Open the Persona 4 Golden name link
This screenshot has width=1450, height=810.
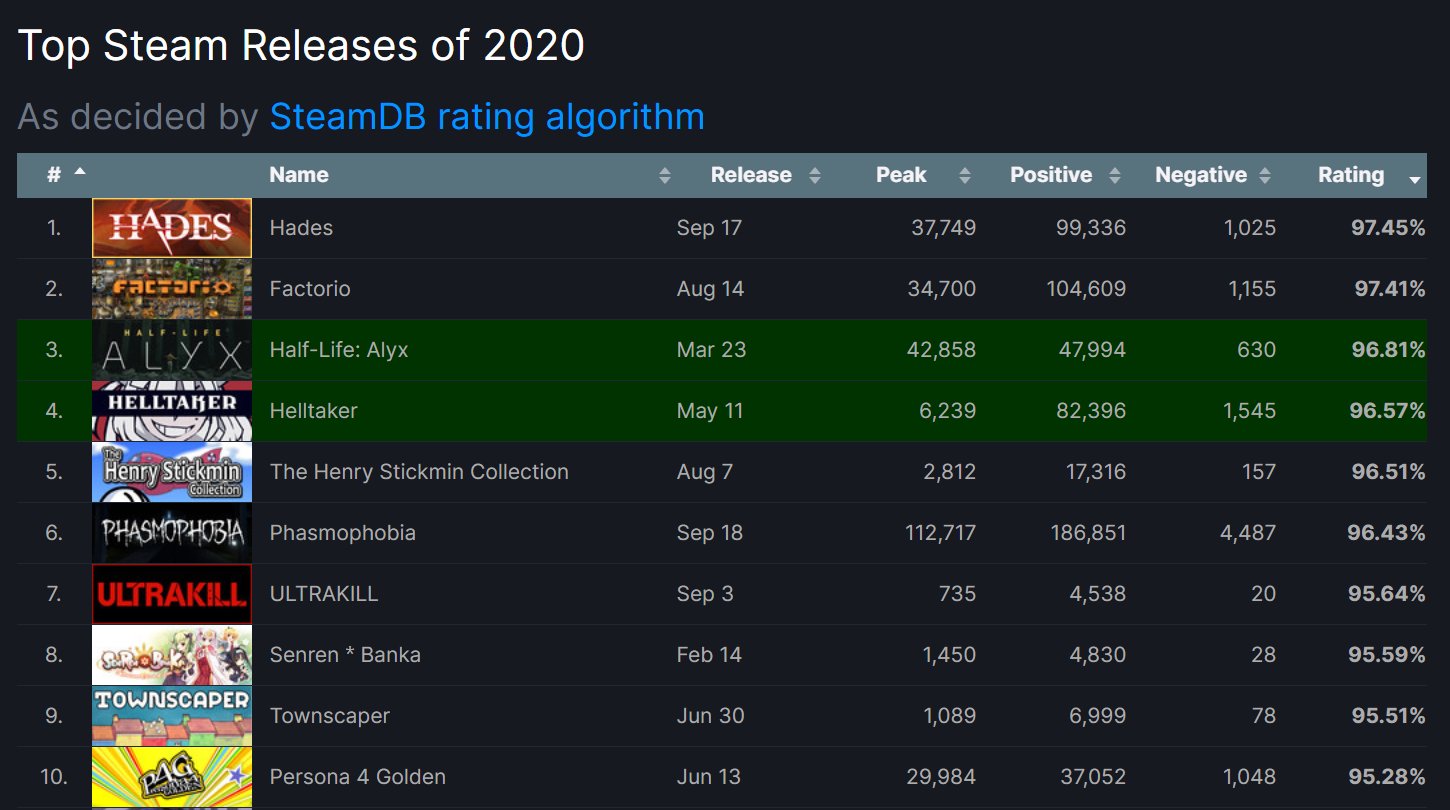point(358,777)
